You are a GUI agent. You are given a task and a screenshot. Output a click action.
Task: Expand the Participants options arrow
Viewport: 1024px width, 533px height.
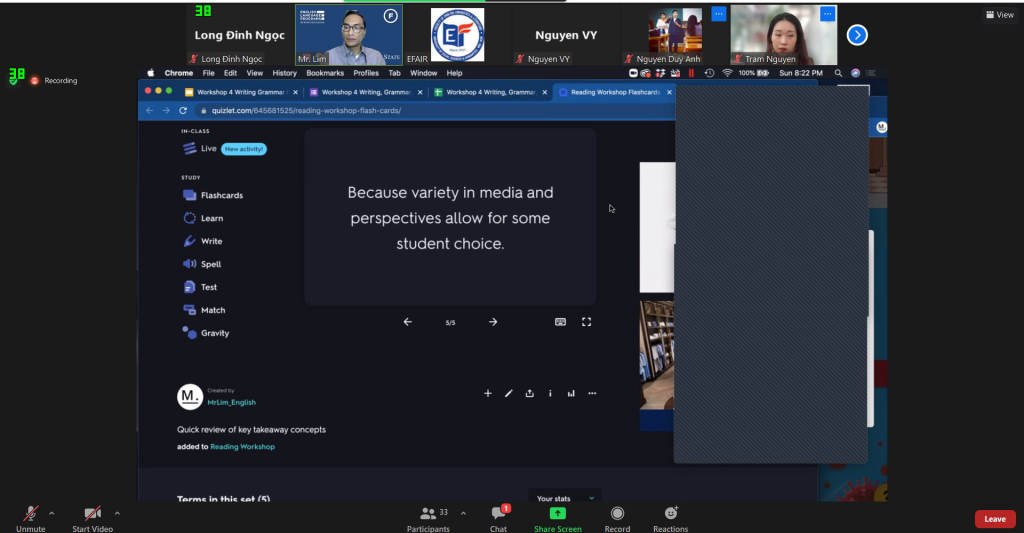(x=463, y=513)
